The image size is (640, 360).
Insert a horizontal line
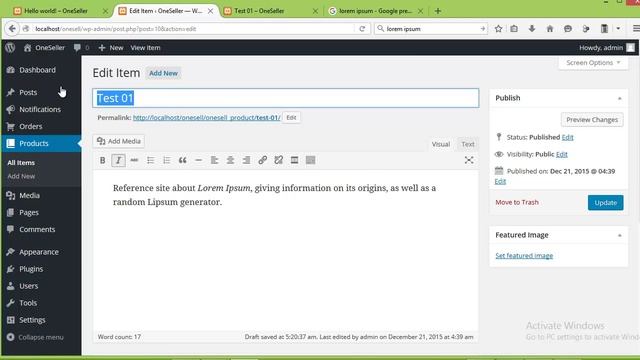tap(198, 160)
